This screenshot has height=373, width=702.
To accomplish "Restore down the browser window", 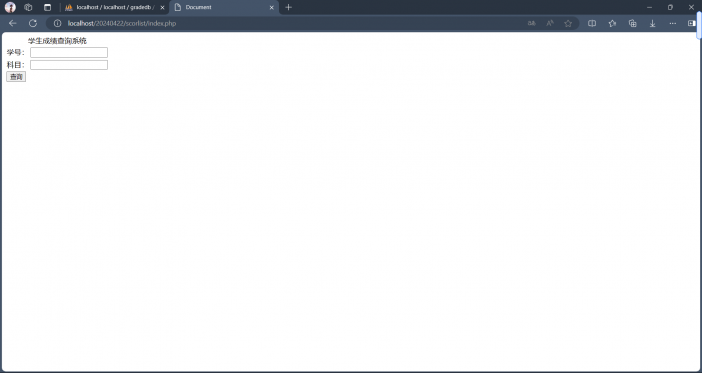I will pyautogui.click(x=670, y=7).
